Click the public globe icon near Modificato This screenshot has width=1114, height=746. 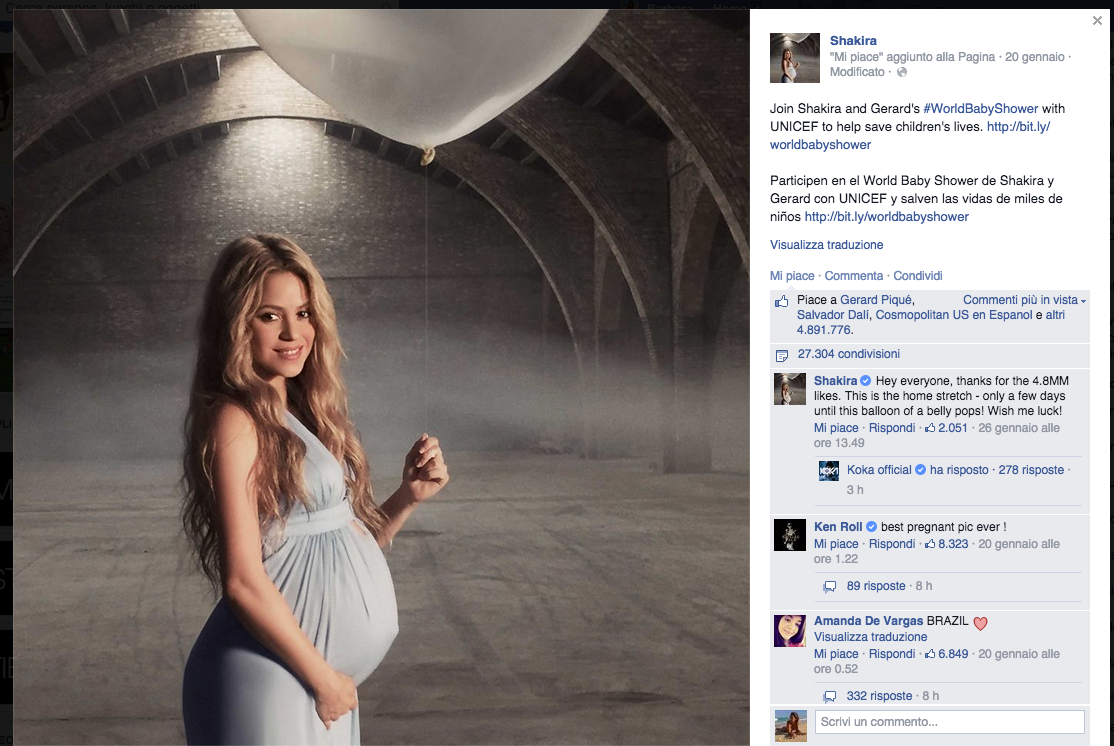[x=902, y=73]
